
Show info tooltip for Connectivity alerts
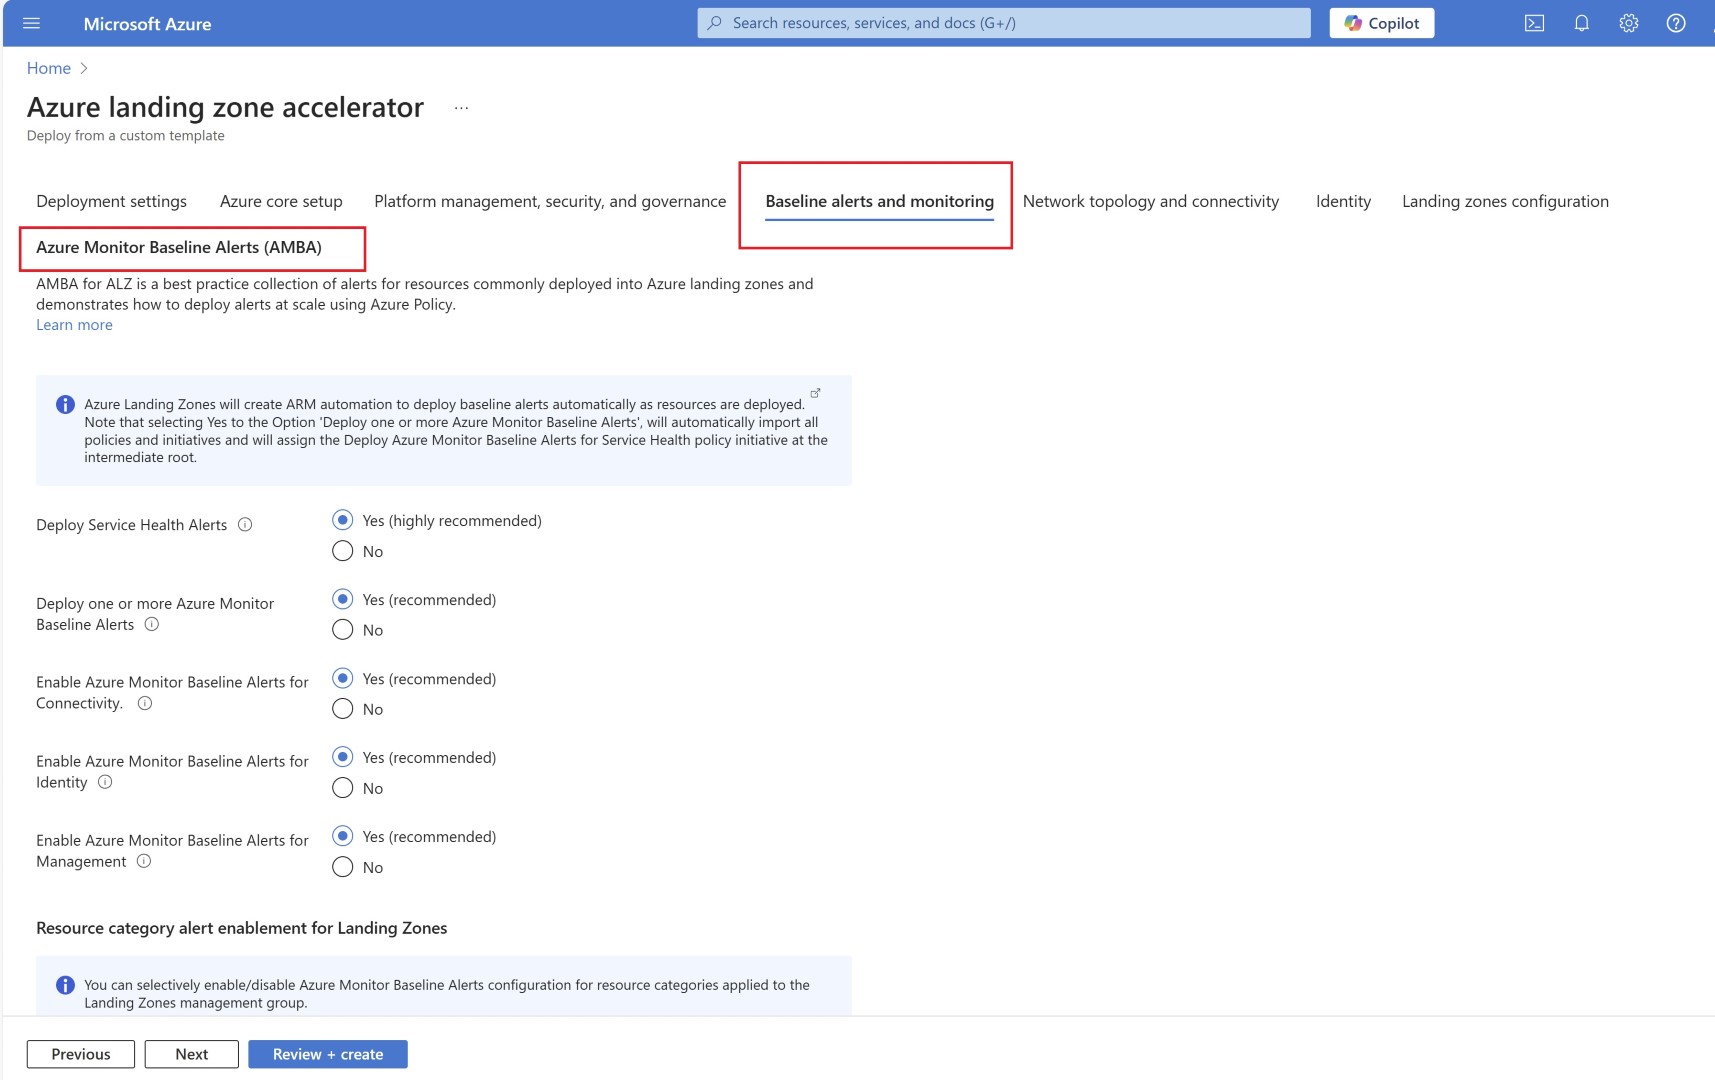pos(145,703)
